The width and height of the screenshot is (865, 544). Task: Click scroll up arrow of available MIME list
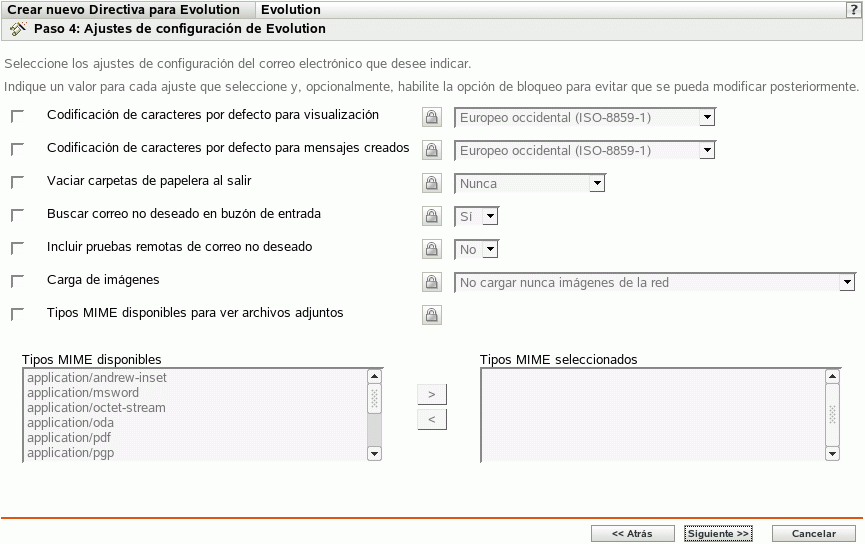(375, 376)
